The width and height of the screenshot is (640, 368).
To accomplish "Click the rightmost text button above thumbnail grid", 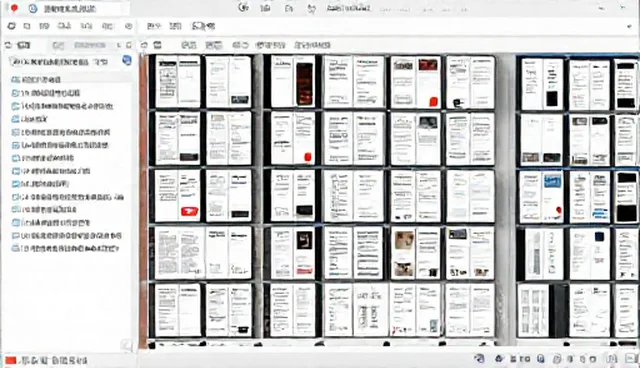I will (313, 45).
